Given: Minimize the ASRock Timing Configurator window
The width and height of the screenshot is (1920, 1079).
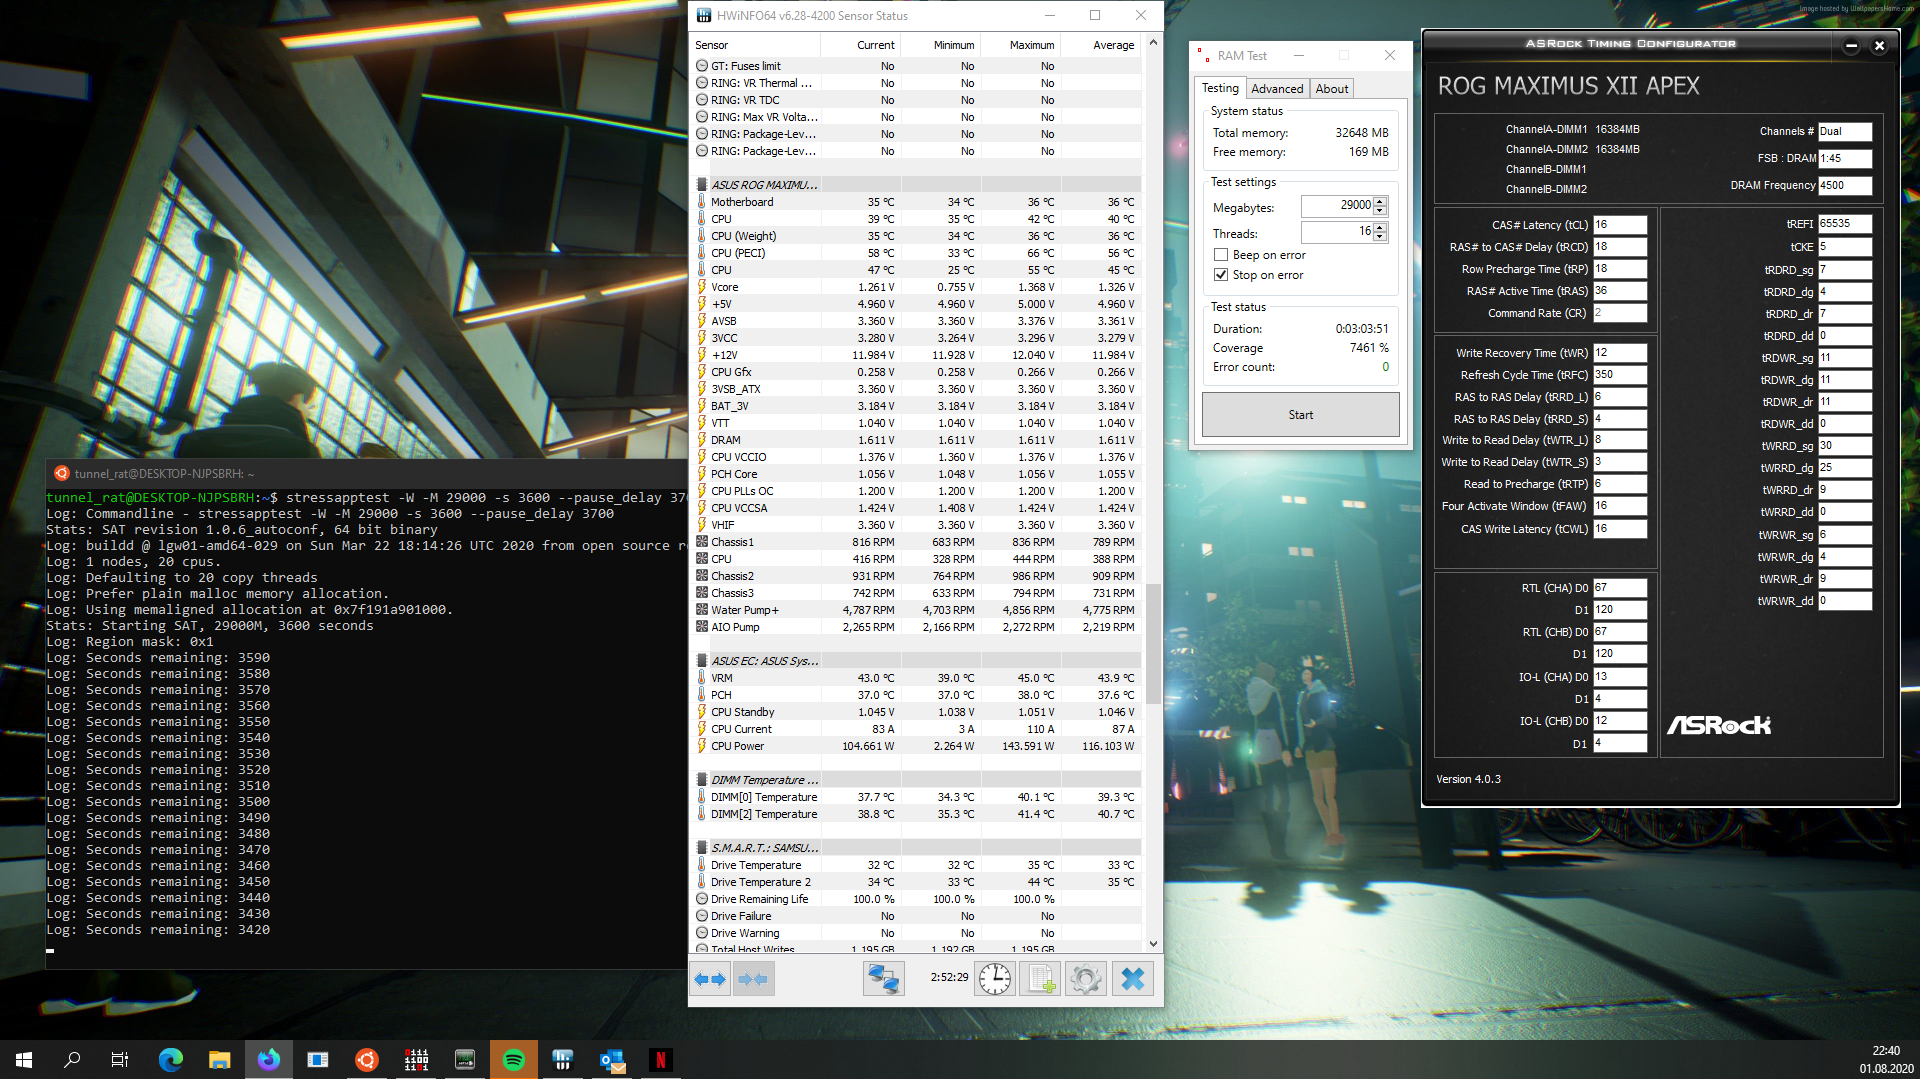Looking at the screenshot, I should click(x=1851, y=45).
